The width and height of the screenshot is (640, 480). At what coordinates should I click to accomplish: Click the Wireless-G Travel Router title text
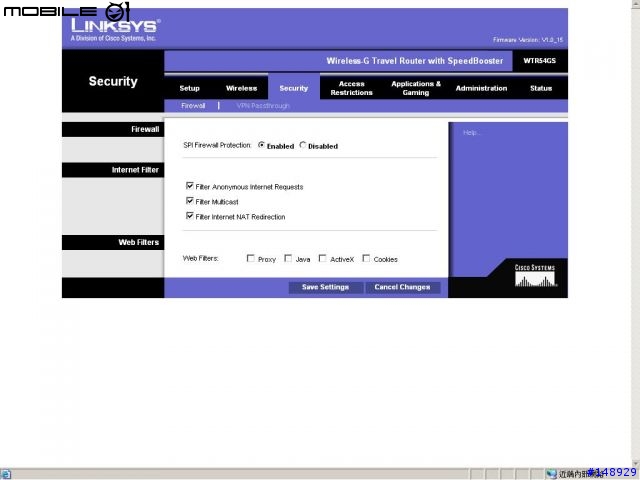coord(415,61)
